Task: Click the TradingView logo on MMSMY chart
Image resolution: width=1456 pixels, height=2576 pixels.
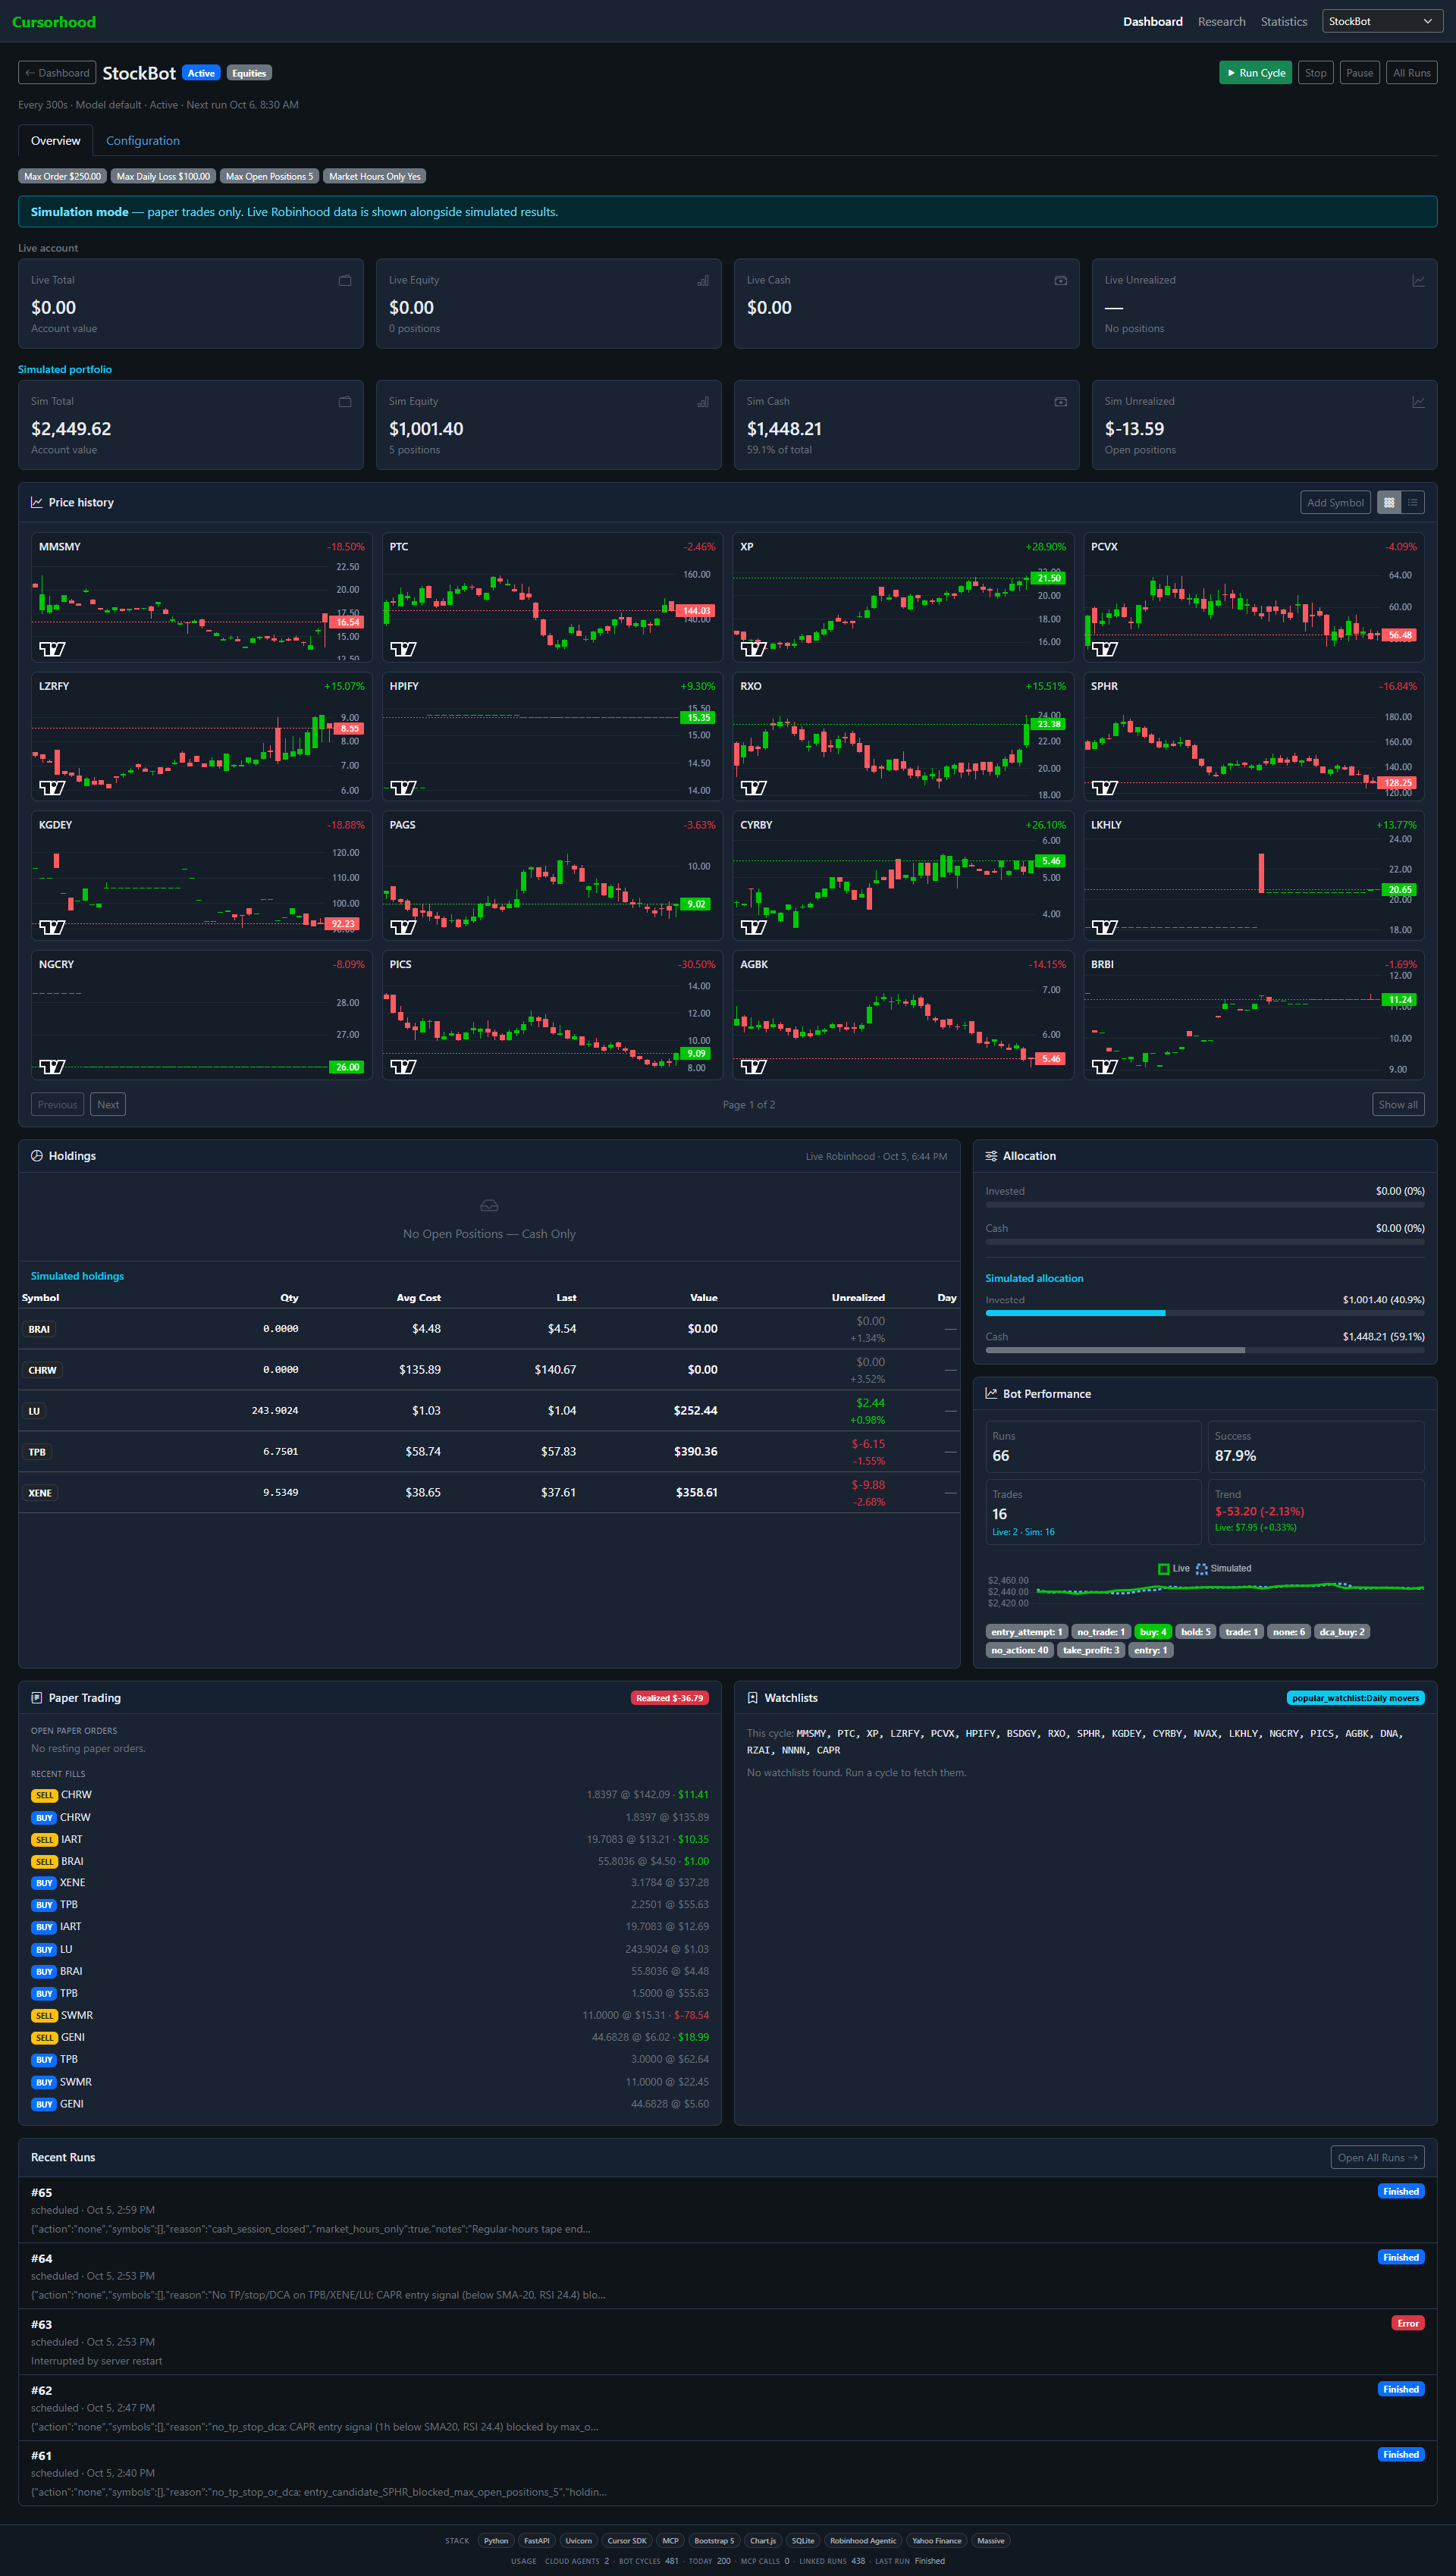Action: point(52,649)
